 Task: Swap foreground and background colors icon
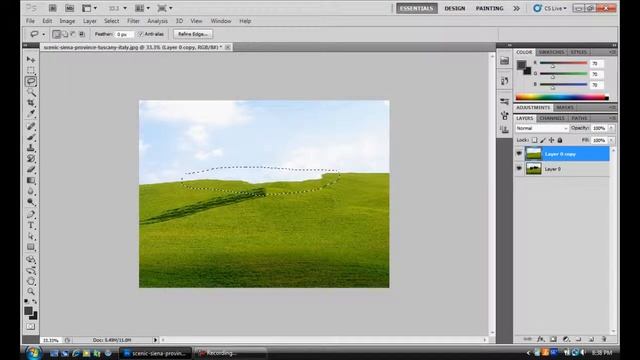pos(35,302)
